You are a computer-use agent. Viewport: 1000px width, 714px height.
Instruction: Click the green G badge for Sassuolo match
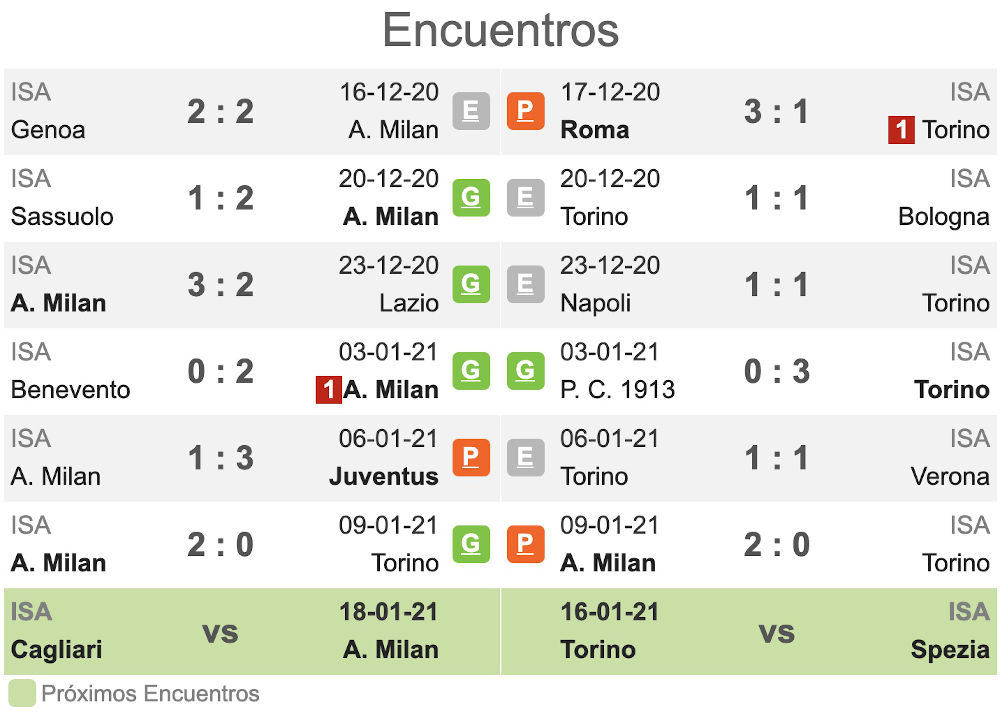click(x=471, y=198)
